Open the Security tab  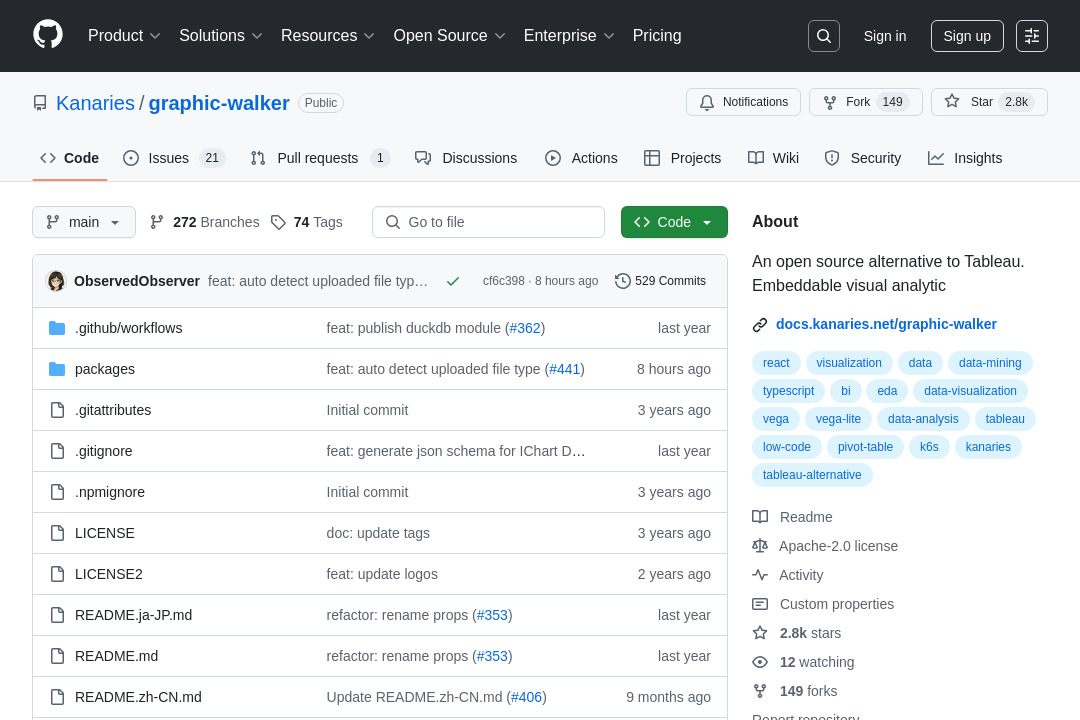[863, 158]
